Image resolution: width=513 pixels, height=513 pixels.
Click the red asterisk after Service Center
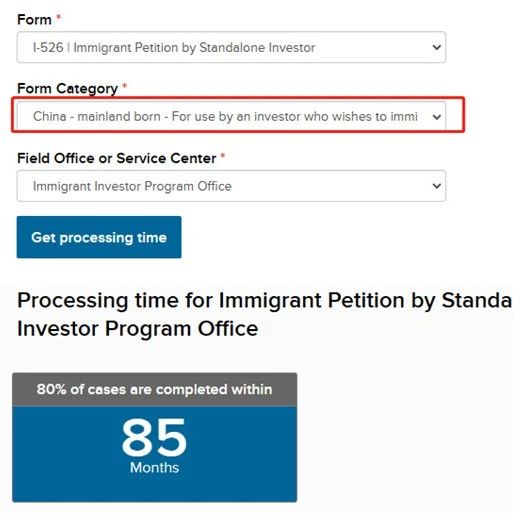coord(223,155)
